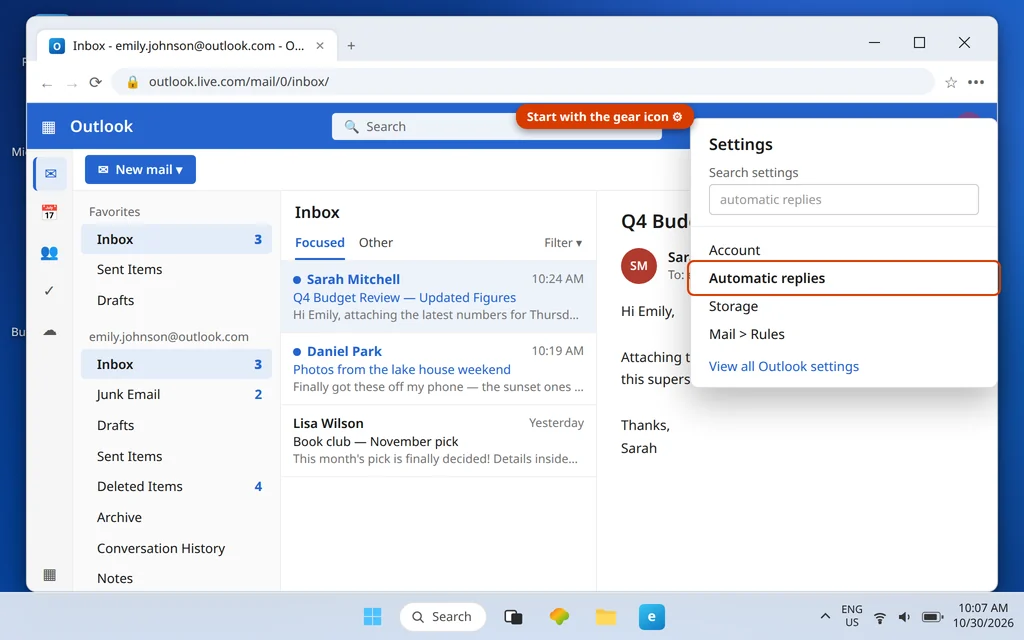The height and width of the screenshot is (640, 1024).
Task: Select Inbox under Favorites
Action: click(176, 240)
